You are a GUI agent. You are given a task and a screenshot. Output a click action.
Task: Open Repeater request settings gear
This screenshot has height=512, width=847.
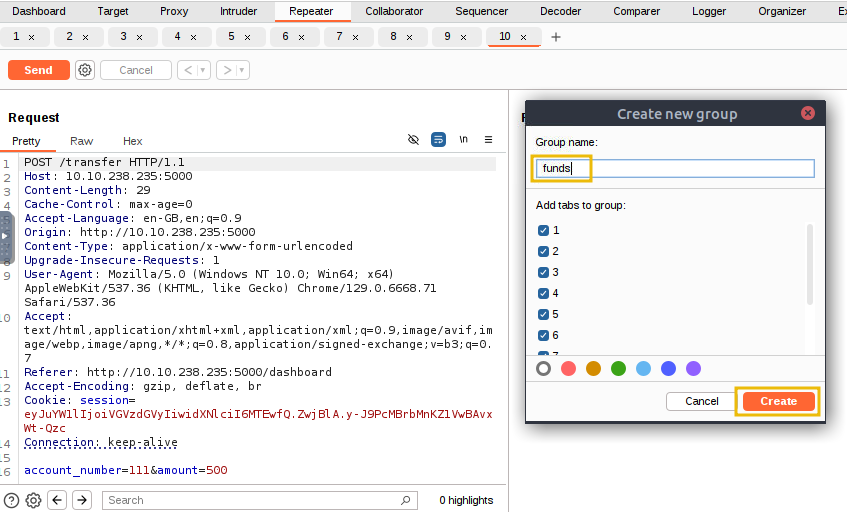[x=85, y=70]
